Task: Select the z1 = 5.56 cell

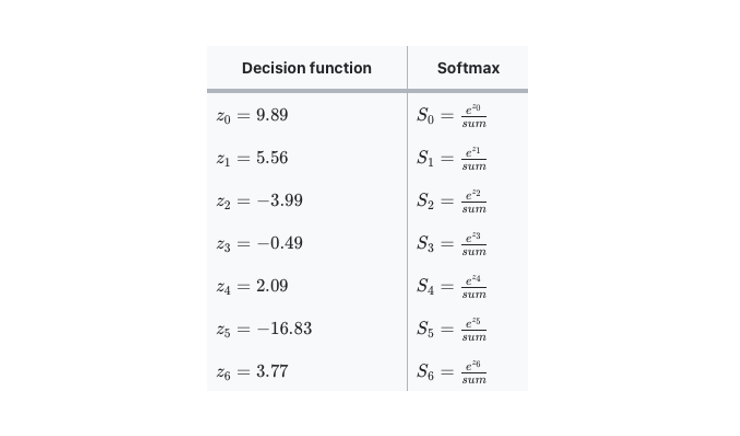Action: [252, 158]
